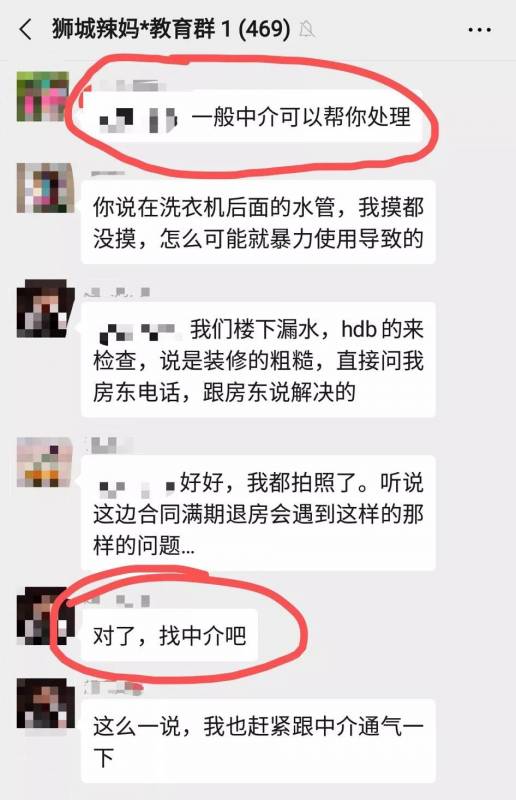Open the avatar beside the hdb message
The image size is (516, 800).
coord(45,308)
